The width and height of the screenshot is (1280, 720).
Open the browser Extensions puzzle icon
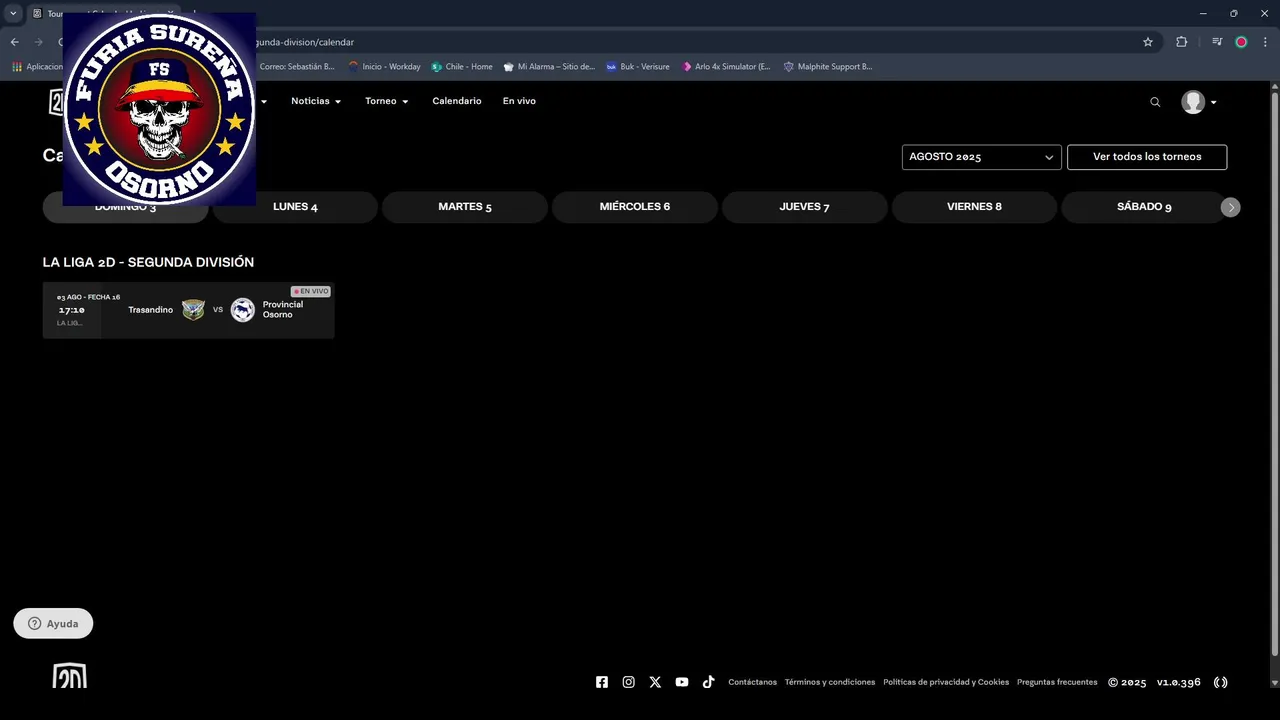tap(1182, 42)
